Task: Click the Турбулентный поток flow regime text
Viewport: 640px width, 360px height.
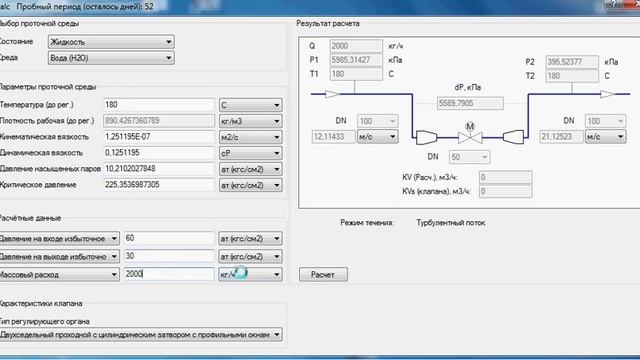Action: 451,223
